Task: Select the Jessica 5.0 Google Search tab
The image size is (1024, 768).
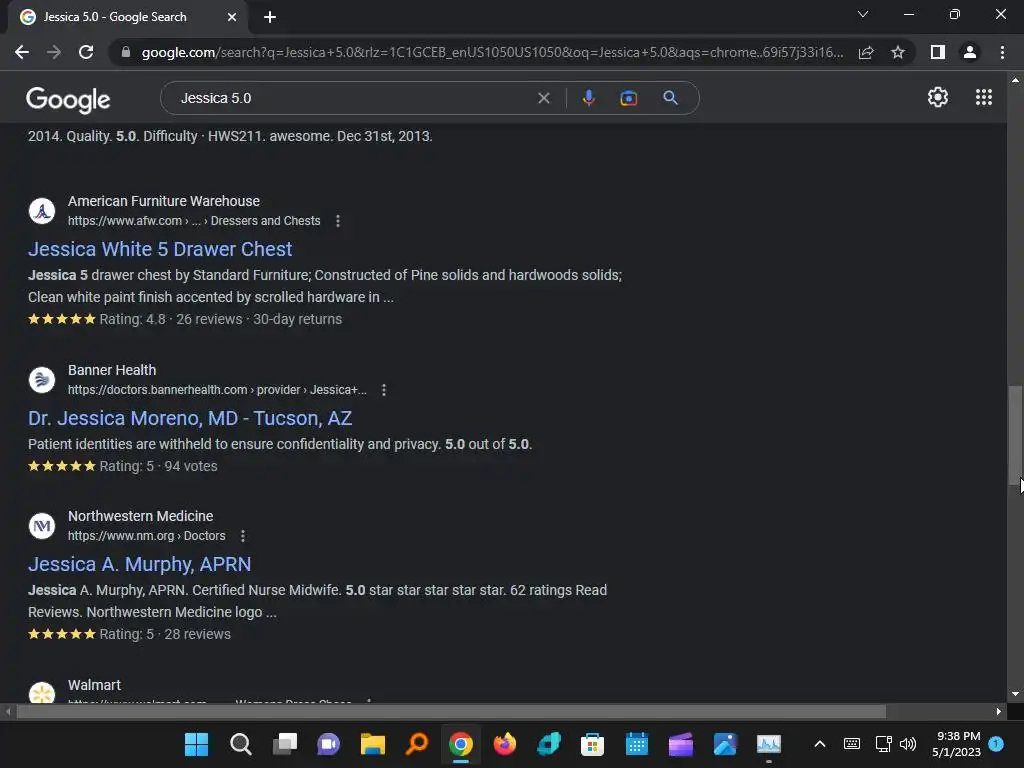Action: 128,17
